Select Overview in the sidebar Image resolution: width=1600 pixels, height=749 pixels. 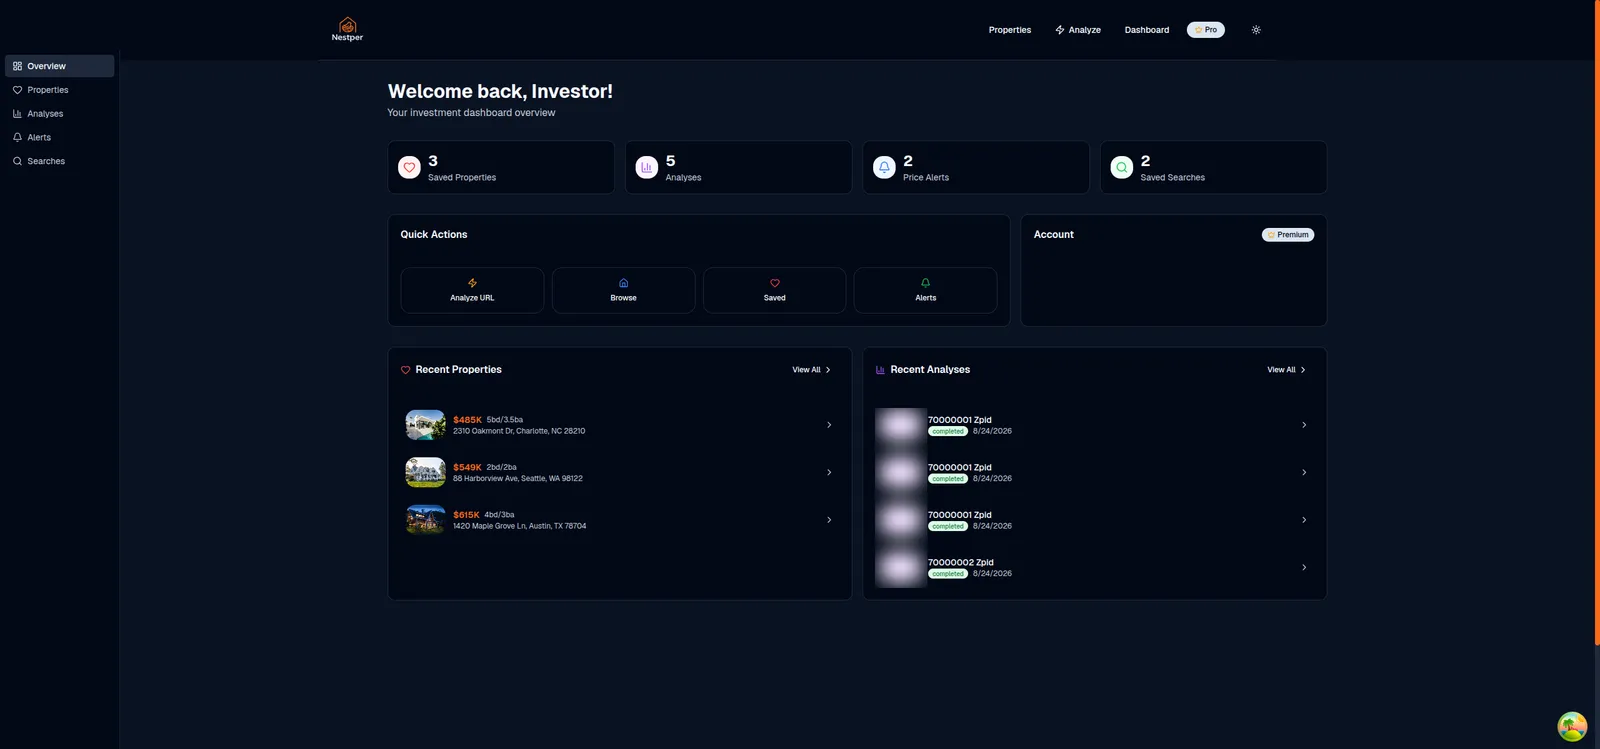[x=59, y=66]
